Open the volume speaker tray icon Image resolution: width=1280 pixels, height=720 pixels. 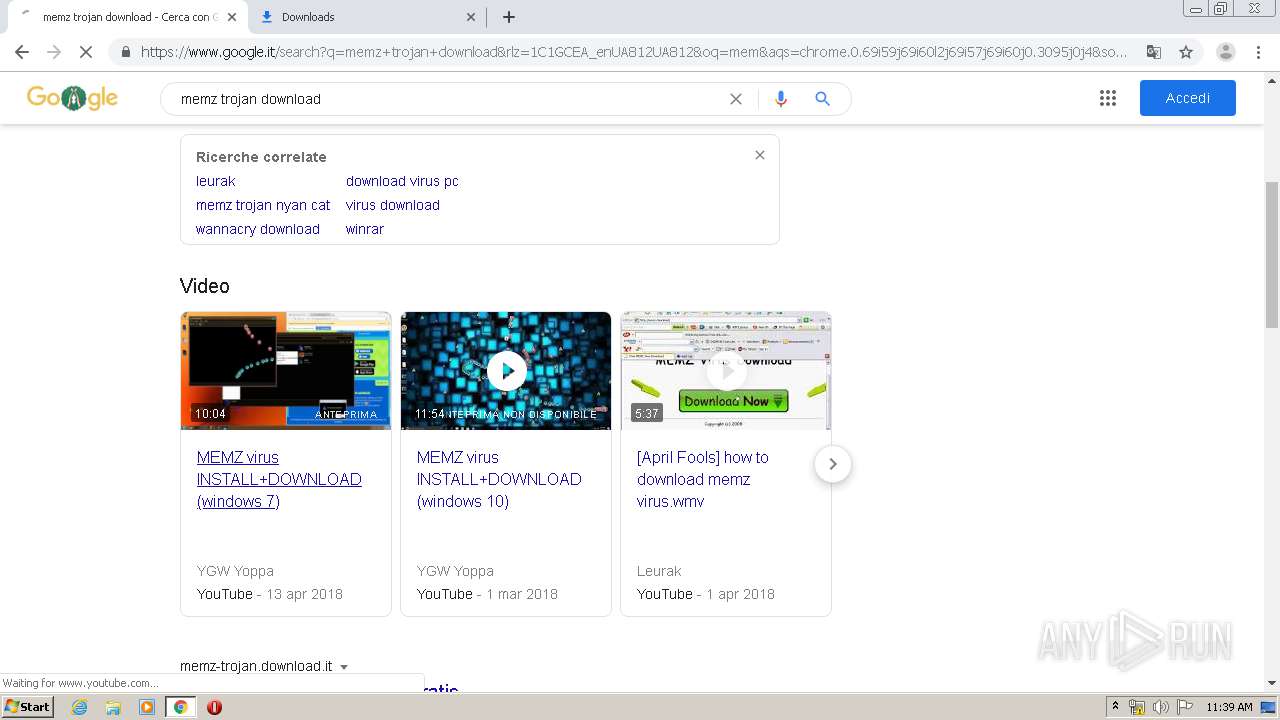[1160, 707]
